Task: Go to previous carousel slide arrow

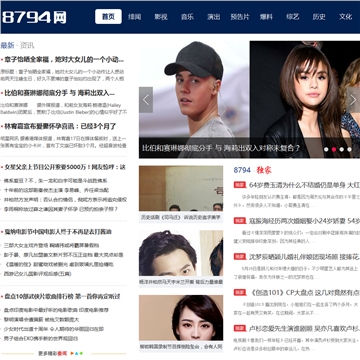Action: pyautogui.click(x=146, y=100)
